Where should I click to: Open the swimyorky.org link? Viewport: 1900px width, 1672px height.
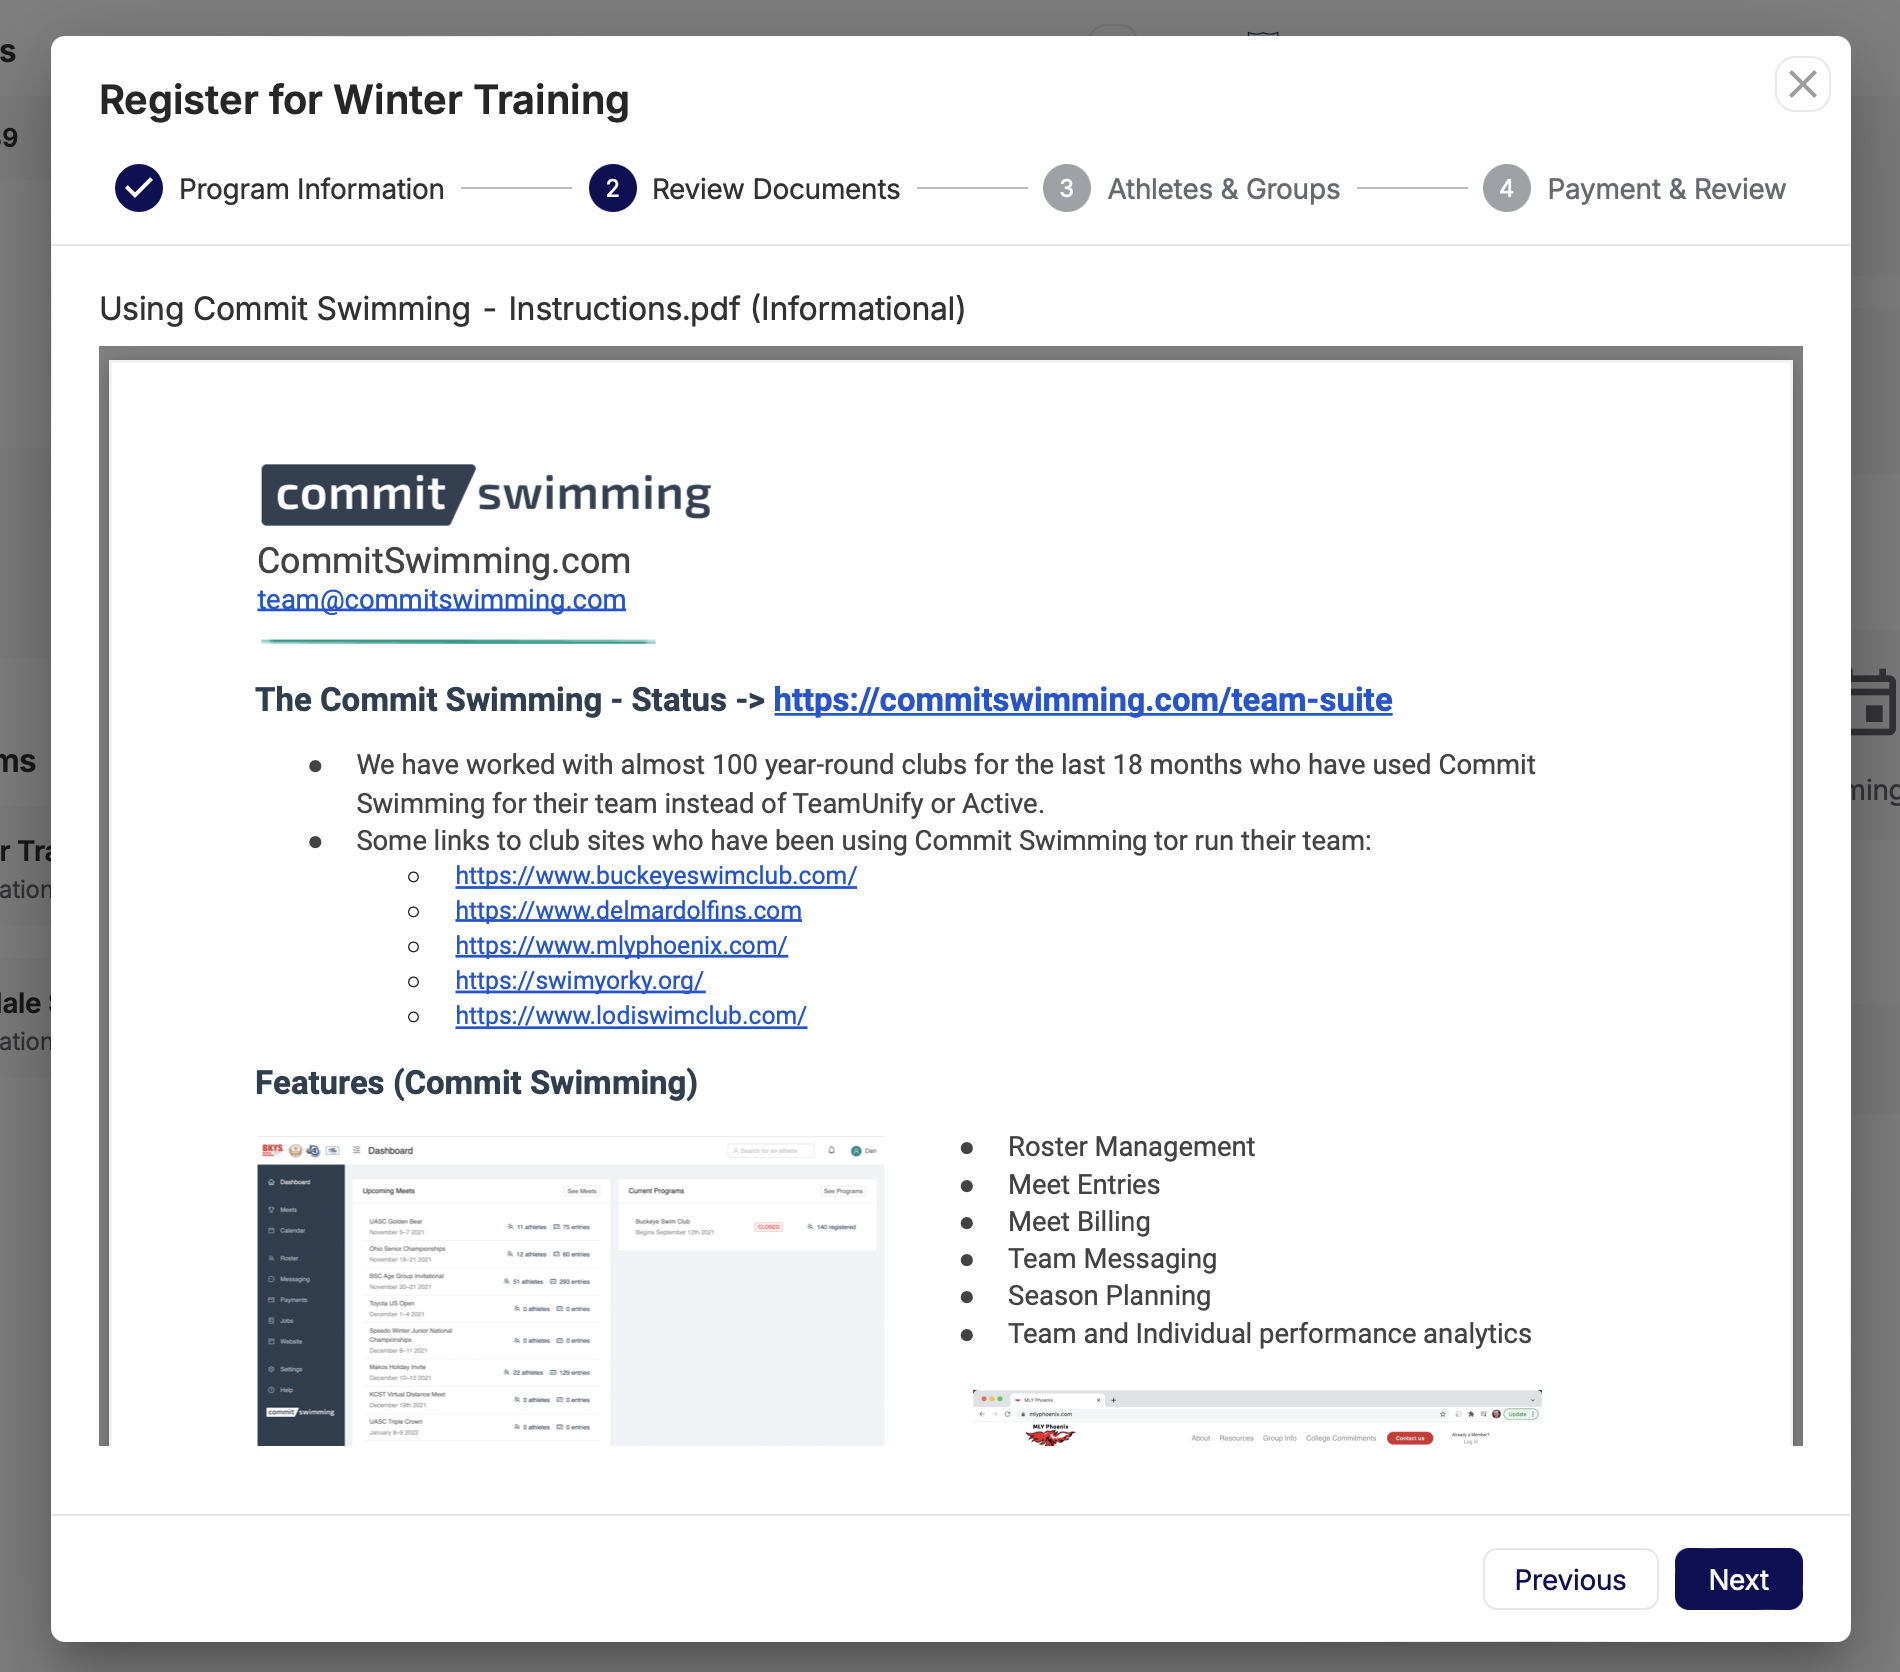point(580,980)
